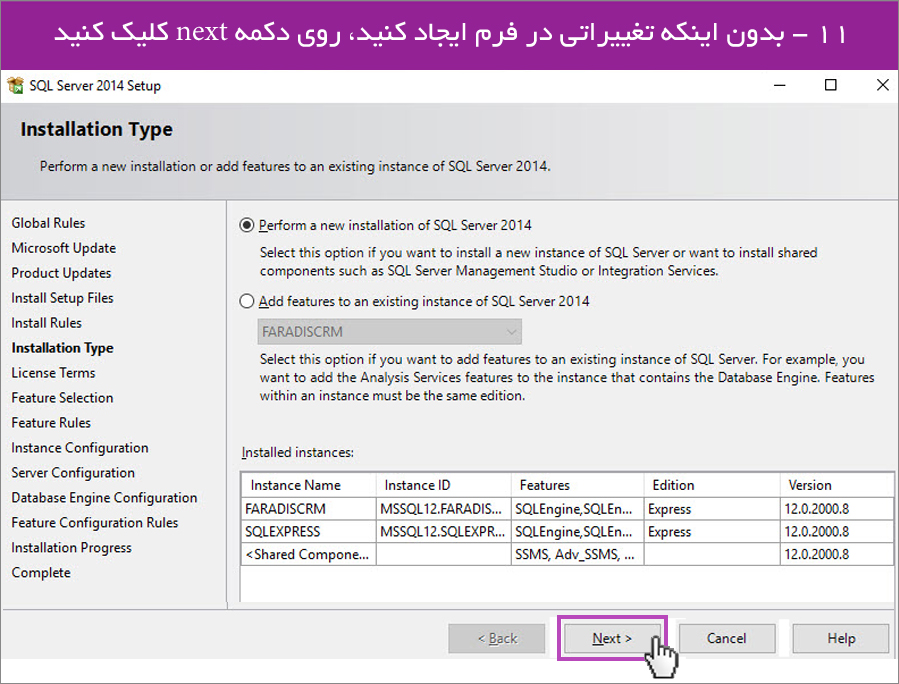The height and width of the screenshot is (684, 899).
Task: Click the Instance Name column header
Action: pyautogui.click(x=308, y=485)
